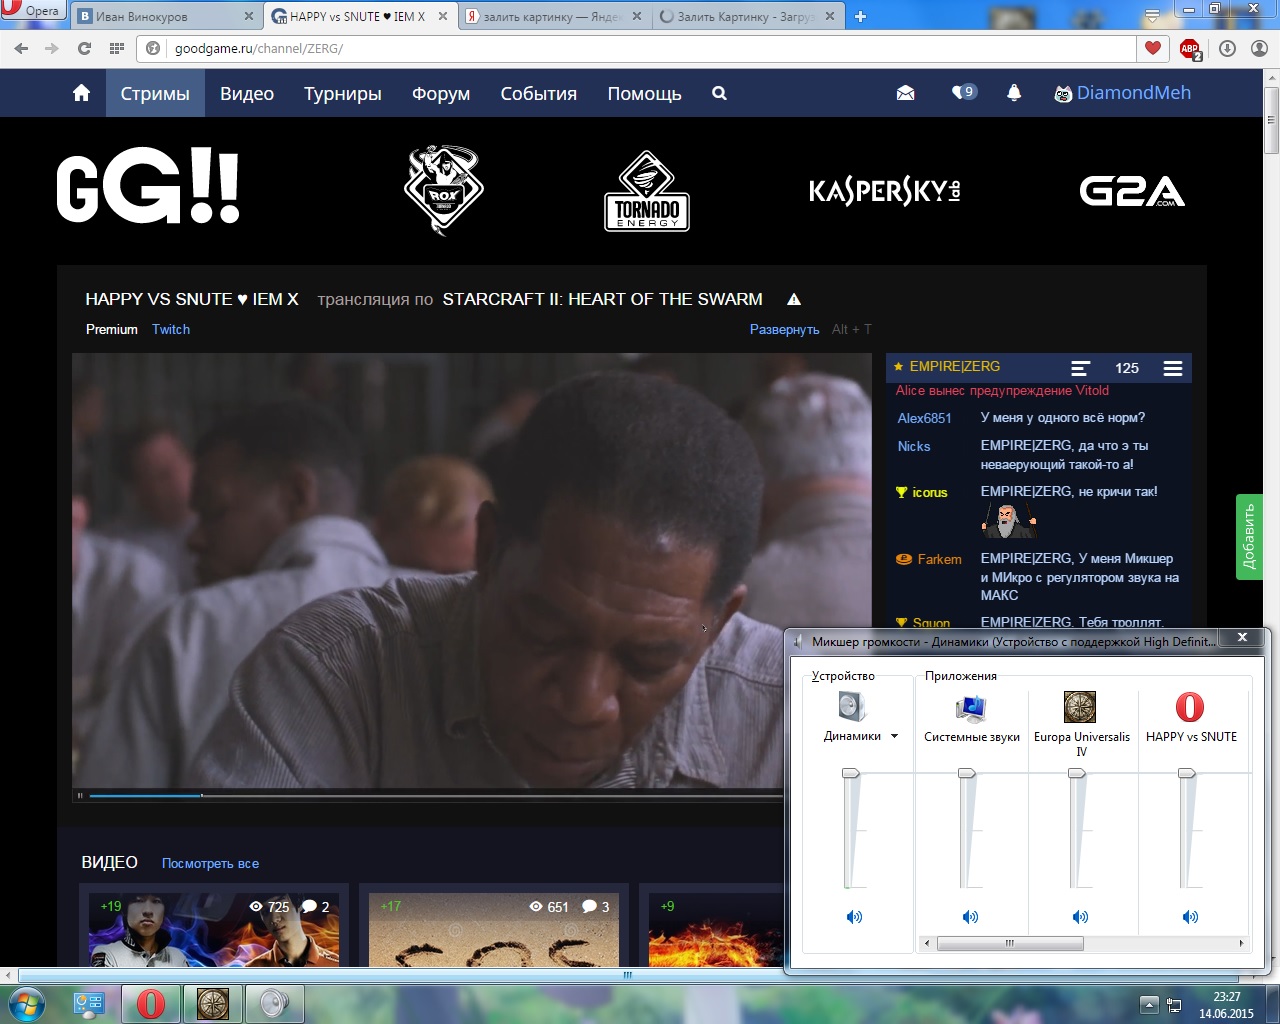
Task: Mute Europa Universalis IV in mixer
Action: point(1080,916)
